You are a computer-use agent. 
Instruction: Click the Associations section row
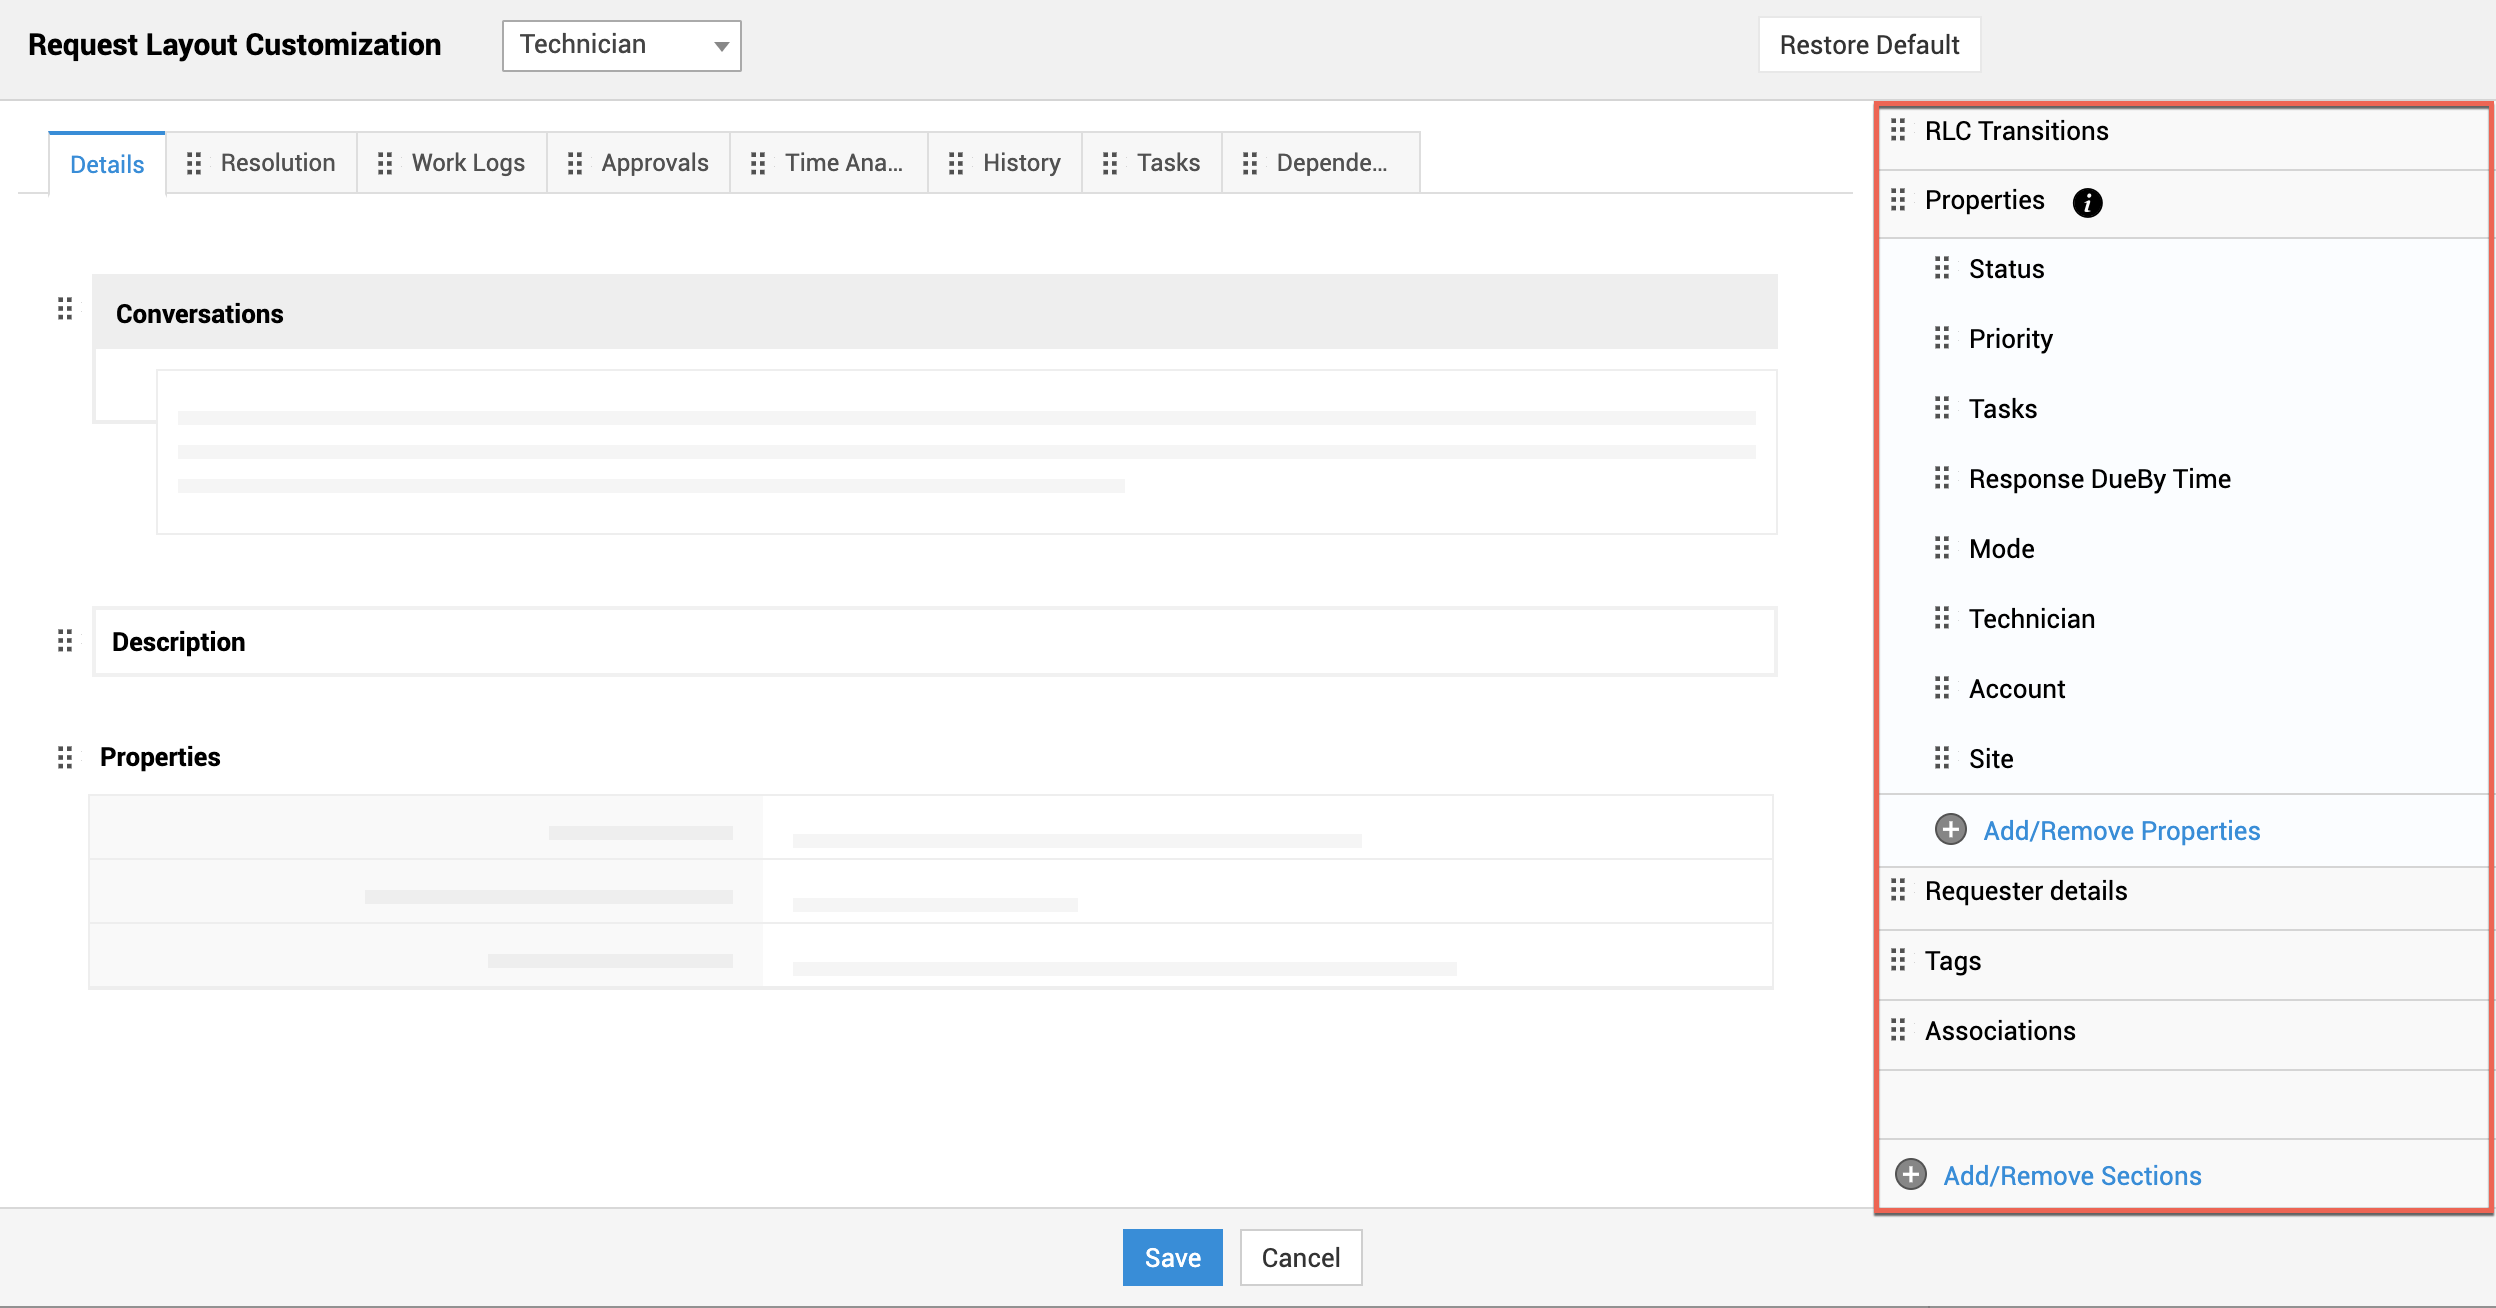pos(2000,1031)
